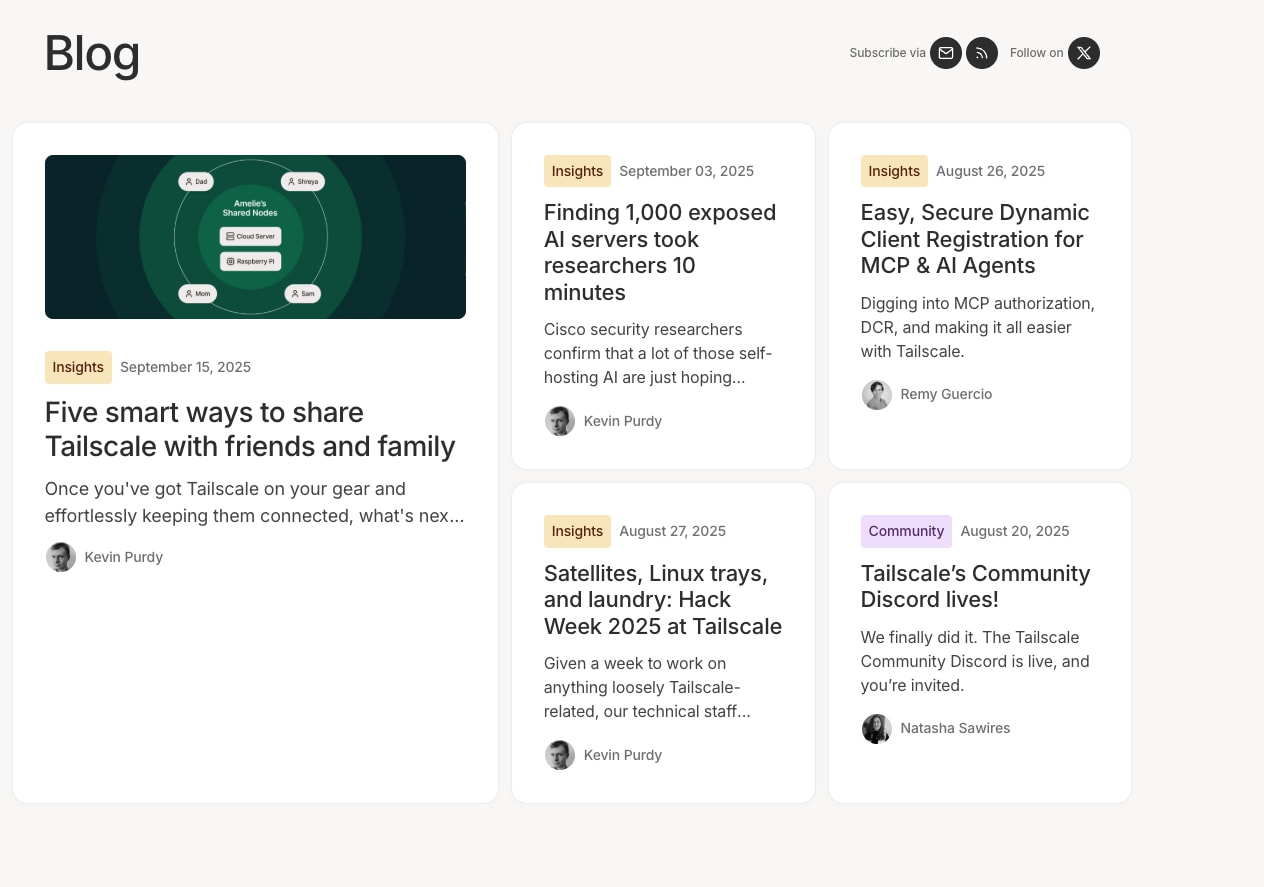This screenshot has width=1264, height=887.
Task: Click the date September 15, 2025
Action: [x=185, y=367]
